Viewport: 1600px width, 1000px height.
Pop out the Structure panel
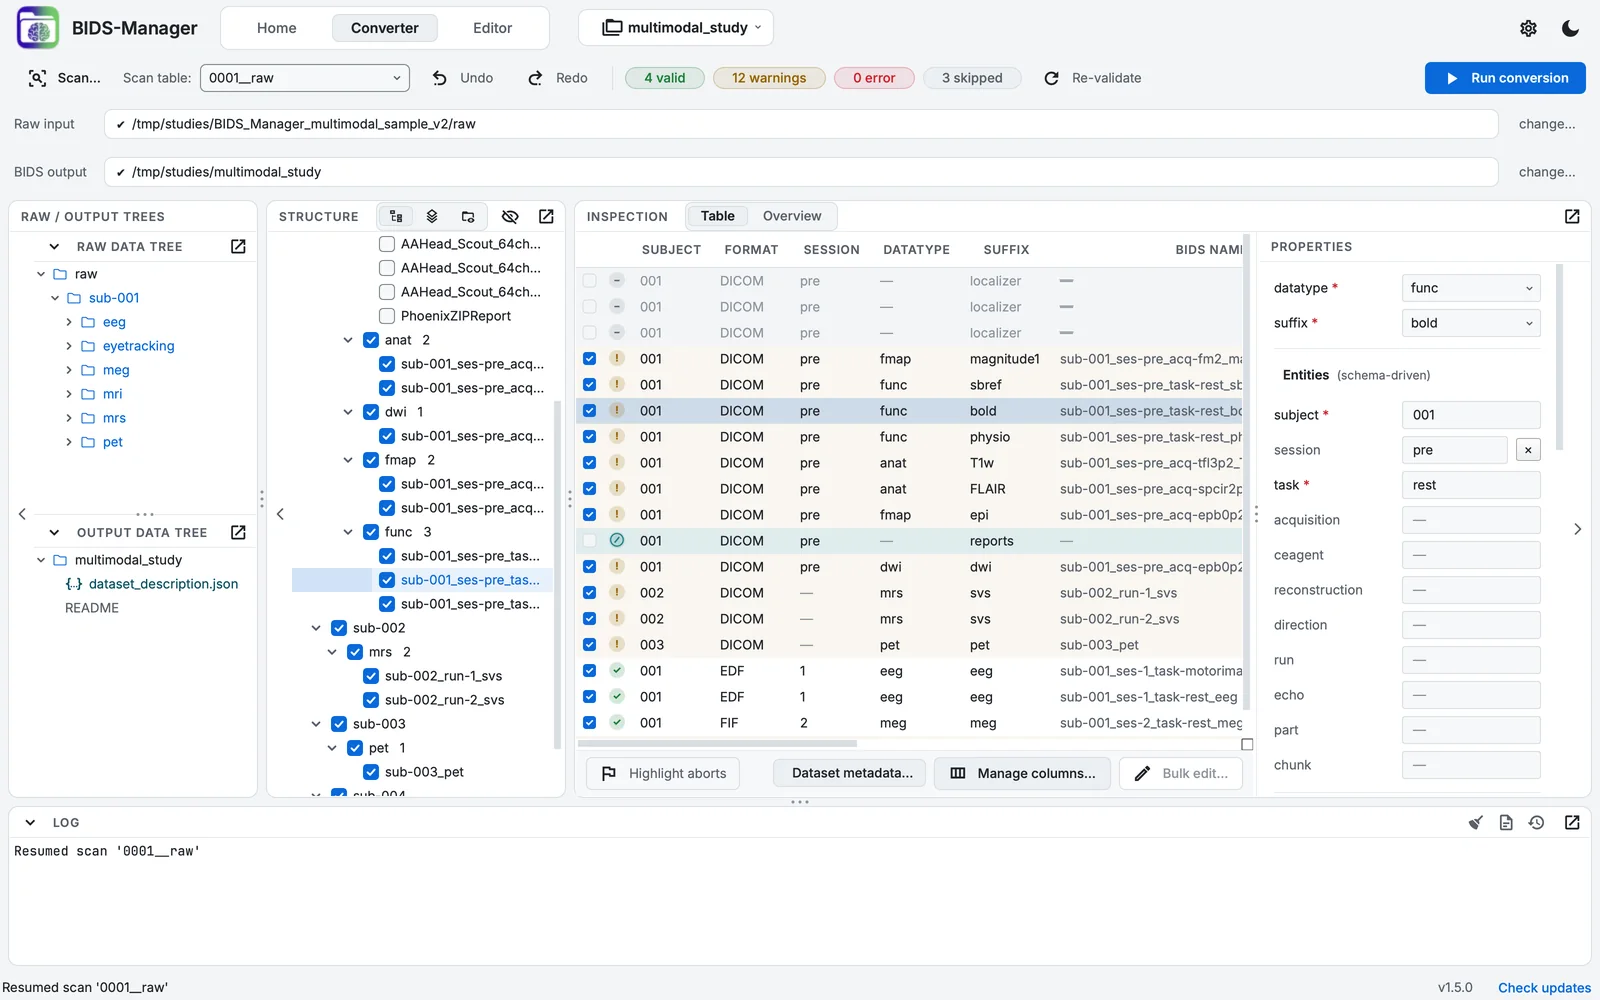tap(546, 216)
